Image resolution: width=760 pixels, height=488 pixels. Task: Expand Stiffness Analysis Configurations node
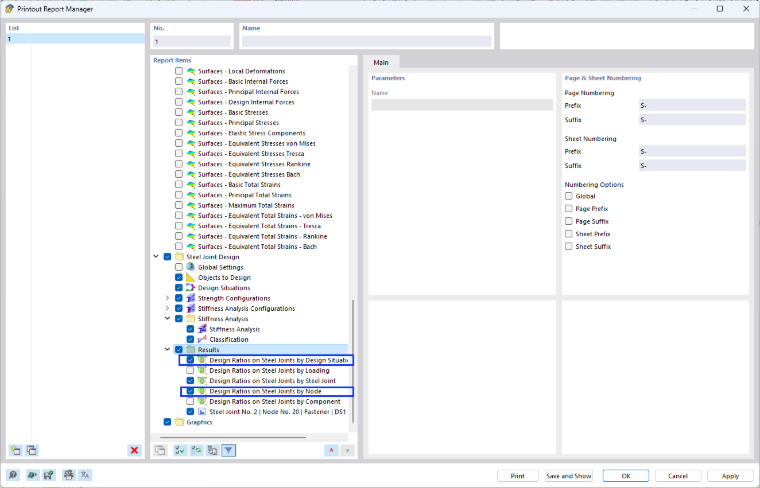point(167,308)
